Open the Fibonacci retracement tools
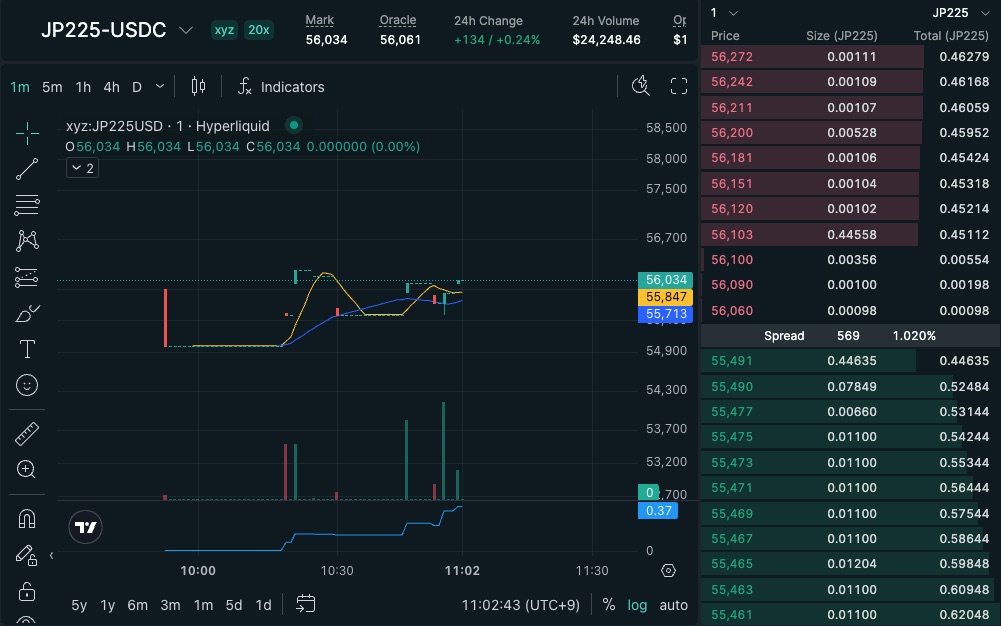This screenshot has width=1001, height=626. point(27,205)
